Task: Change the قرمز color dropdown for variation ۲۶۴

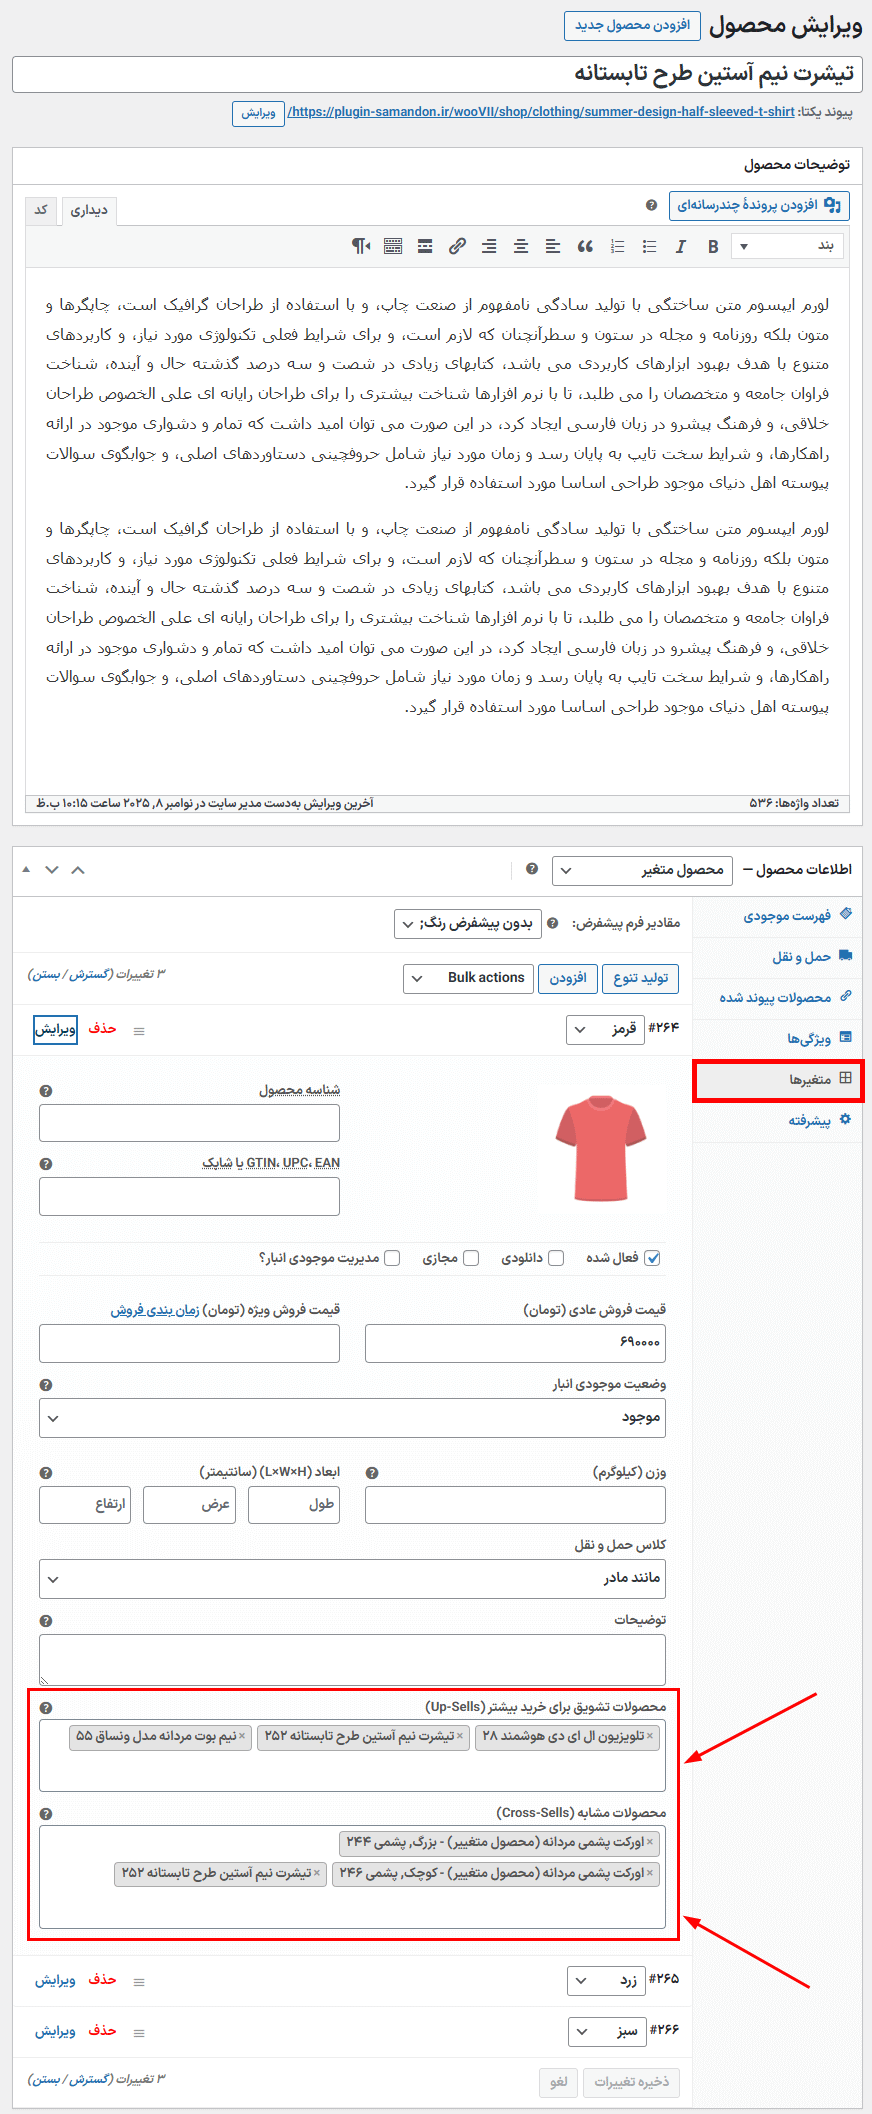Action: (x=605, y=1029)
